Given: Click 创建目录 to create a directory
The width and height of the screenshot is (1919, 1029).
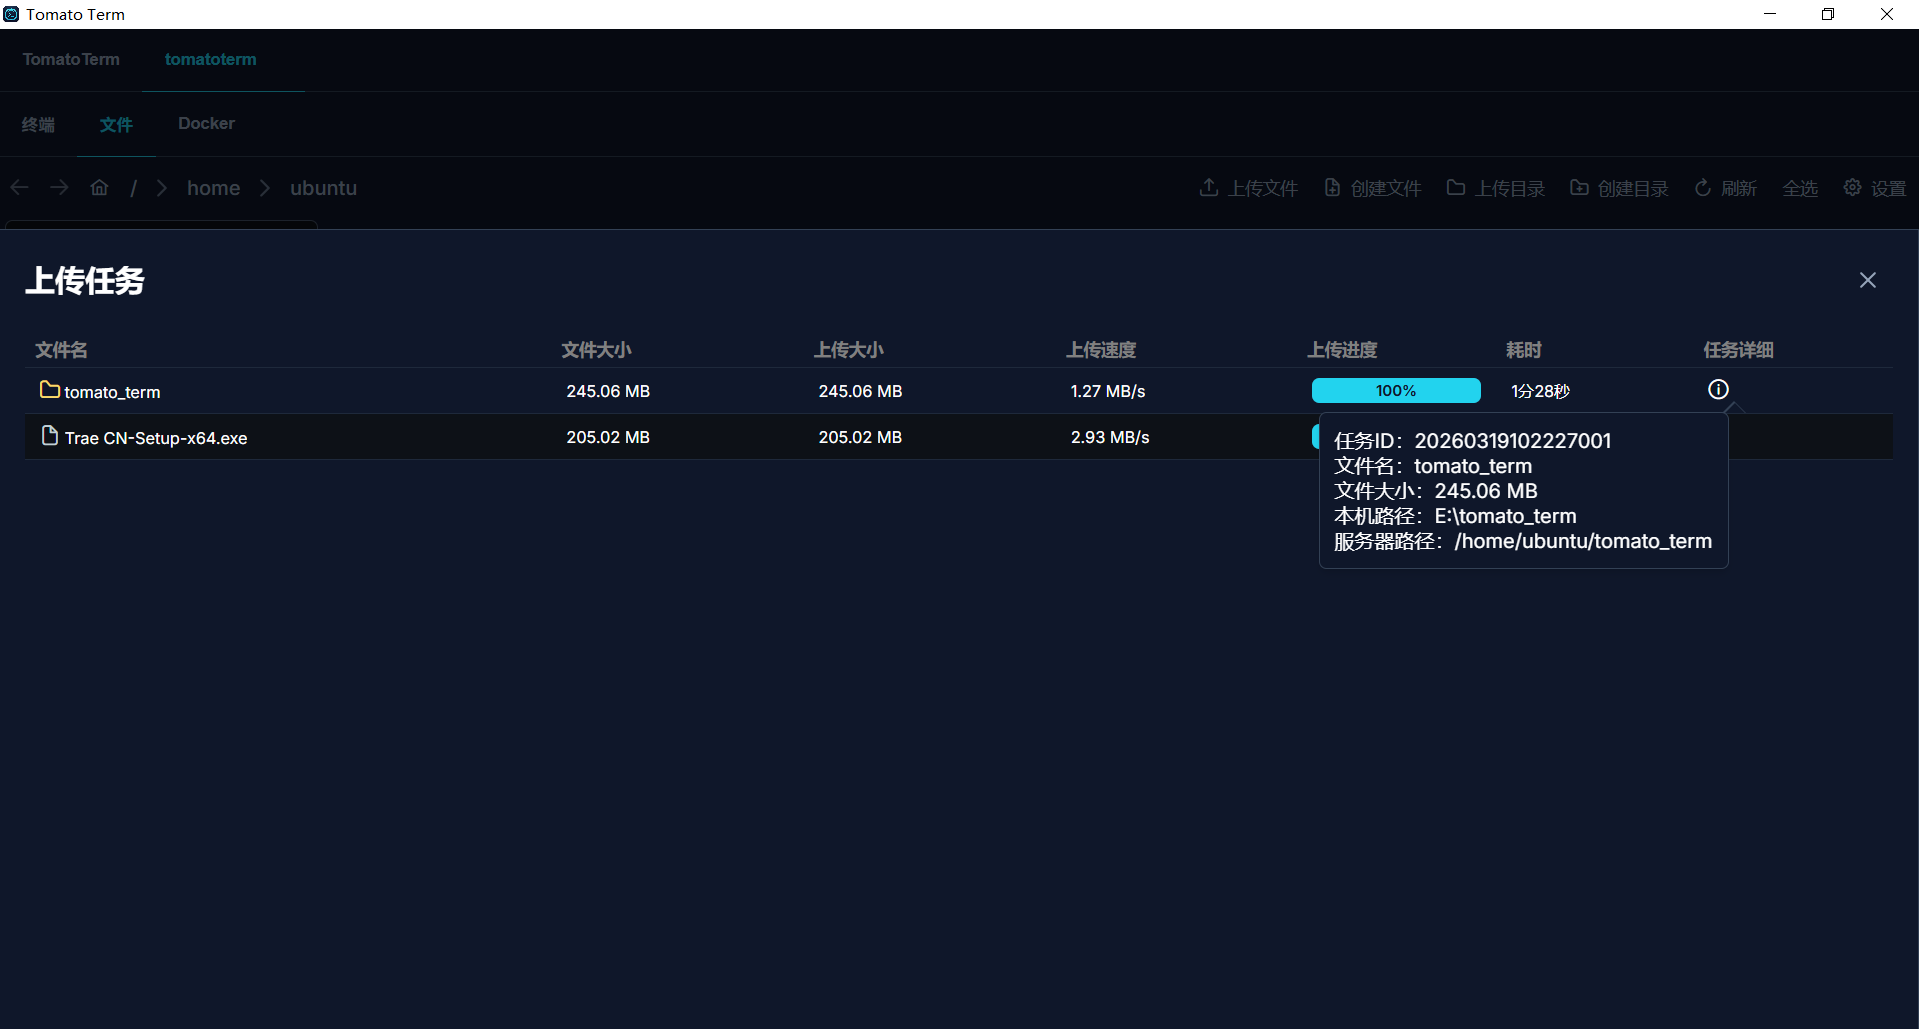Looking at the screenshot, I should (1619, 188).
